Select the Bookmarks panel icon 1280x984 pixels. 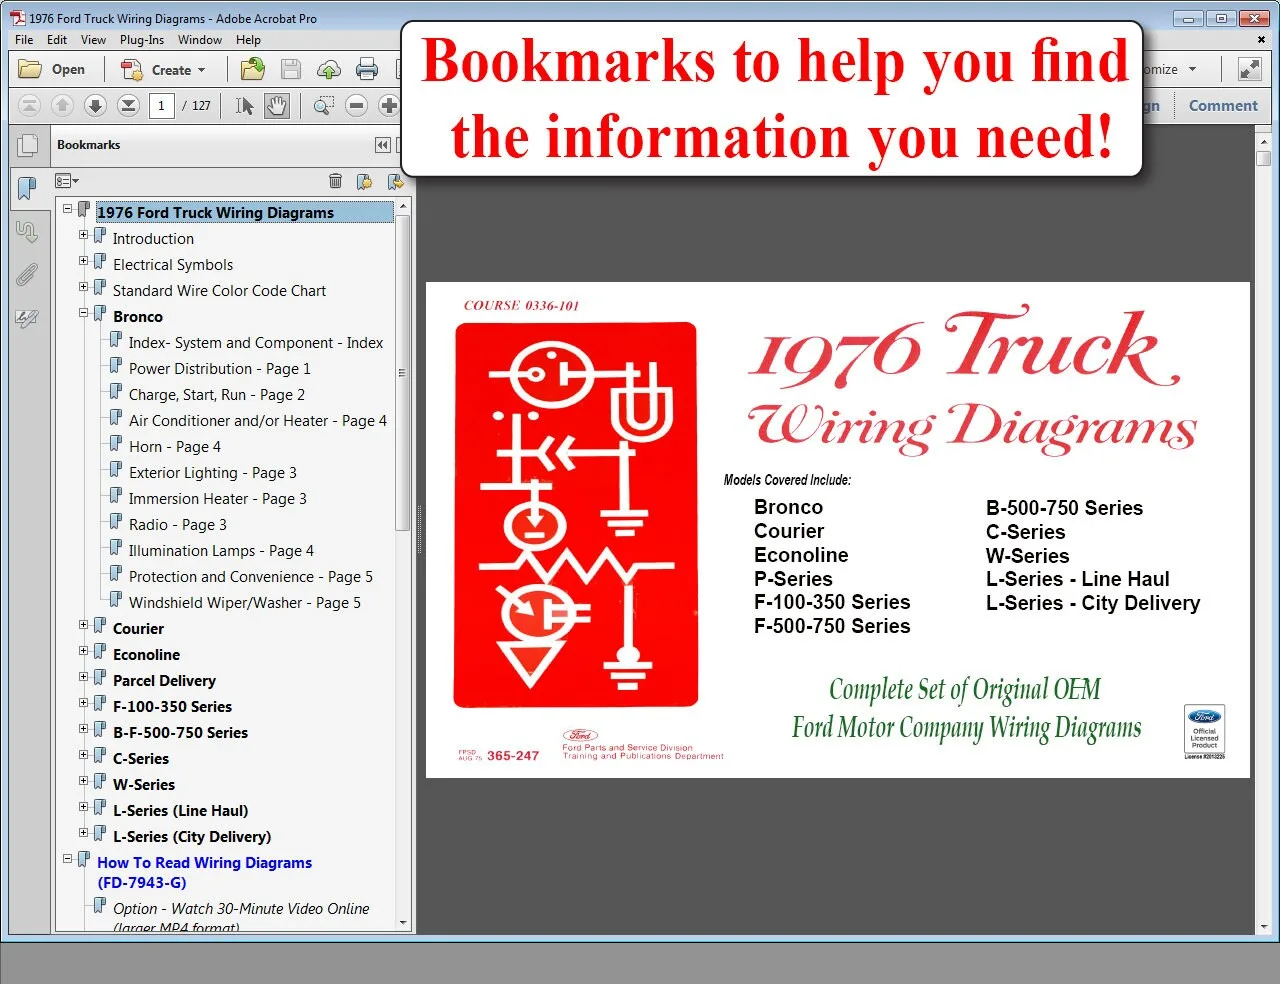click(27, 187)
